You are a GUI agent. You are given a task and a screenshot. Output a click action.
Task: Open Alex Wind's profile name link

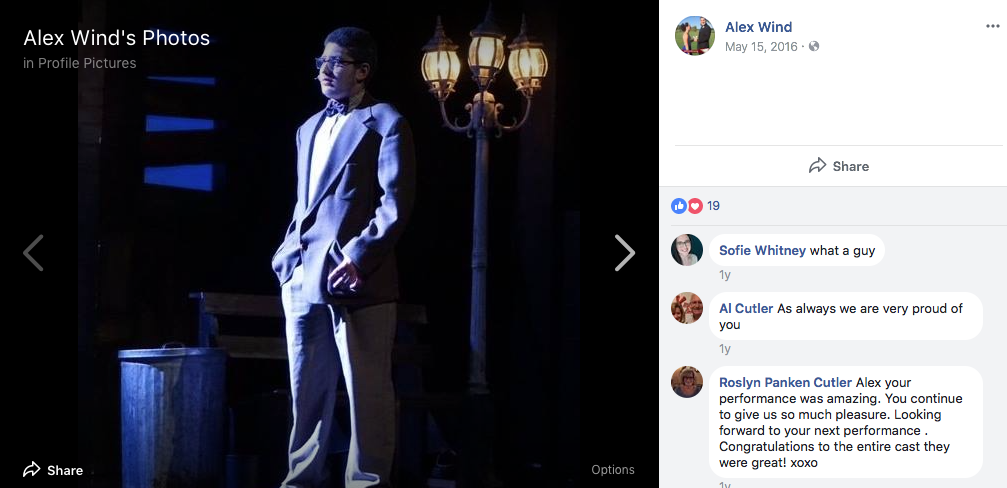point(758,27)
